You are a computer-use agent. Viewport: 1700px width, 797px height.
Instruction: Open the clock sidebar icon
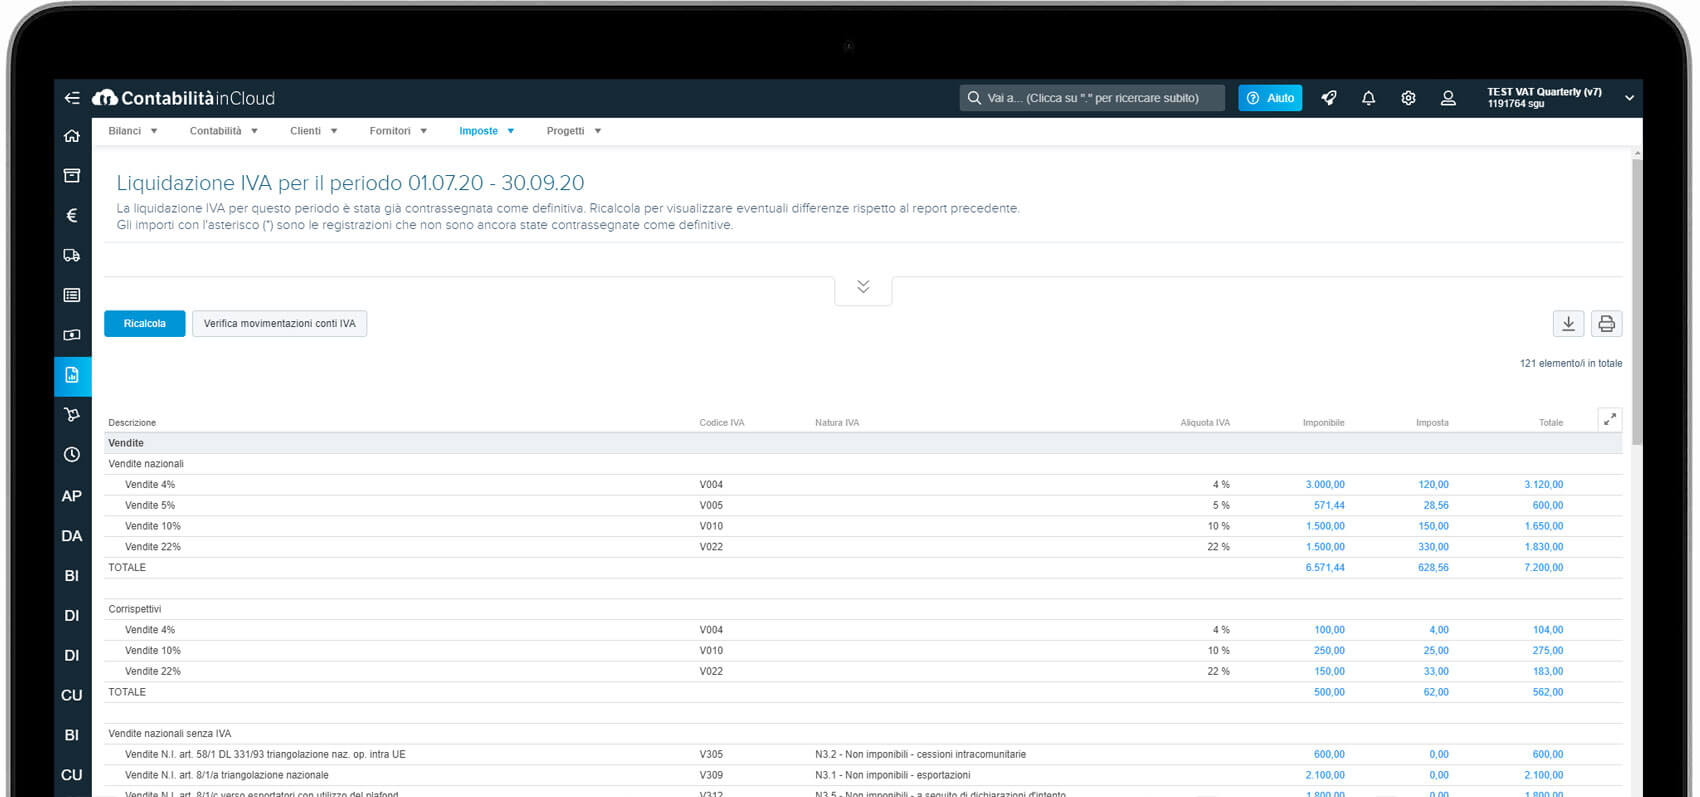pos(72,455)
